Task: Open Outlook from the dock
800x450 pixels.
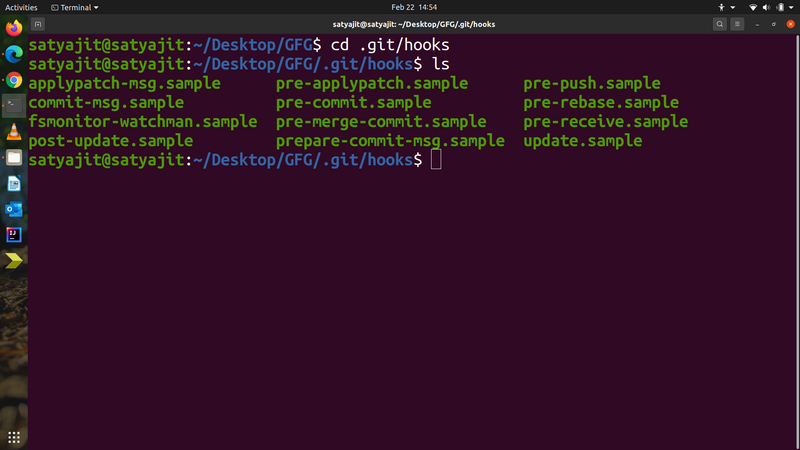Action: tap(14, 209)
